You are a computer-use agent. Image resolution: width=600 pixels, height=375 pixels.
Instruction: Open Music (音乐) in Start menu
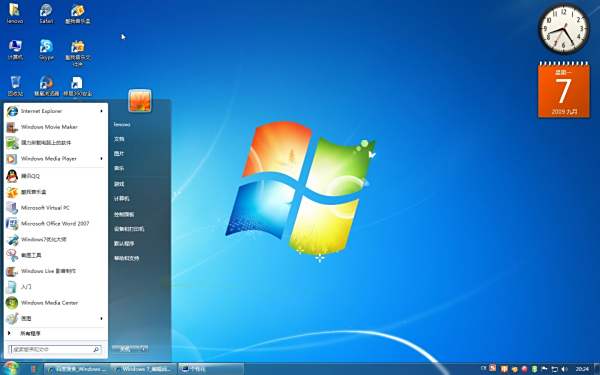pyautogui.click(x=119, y=168)
